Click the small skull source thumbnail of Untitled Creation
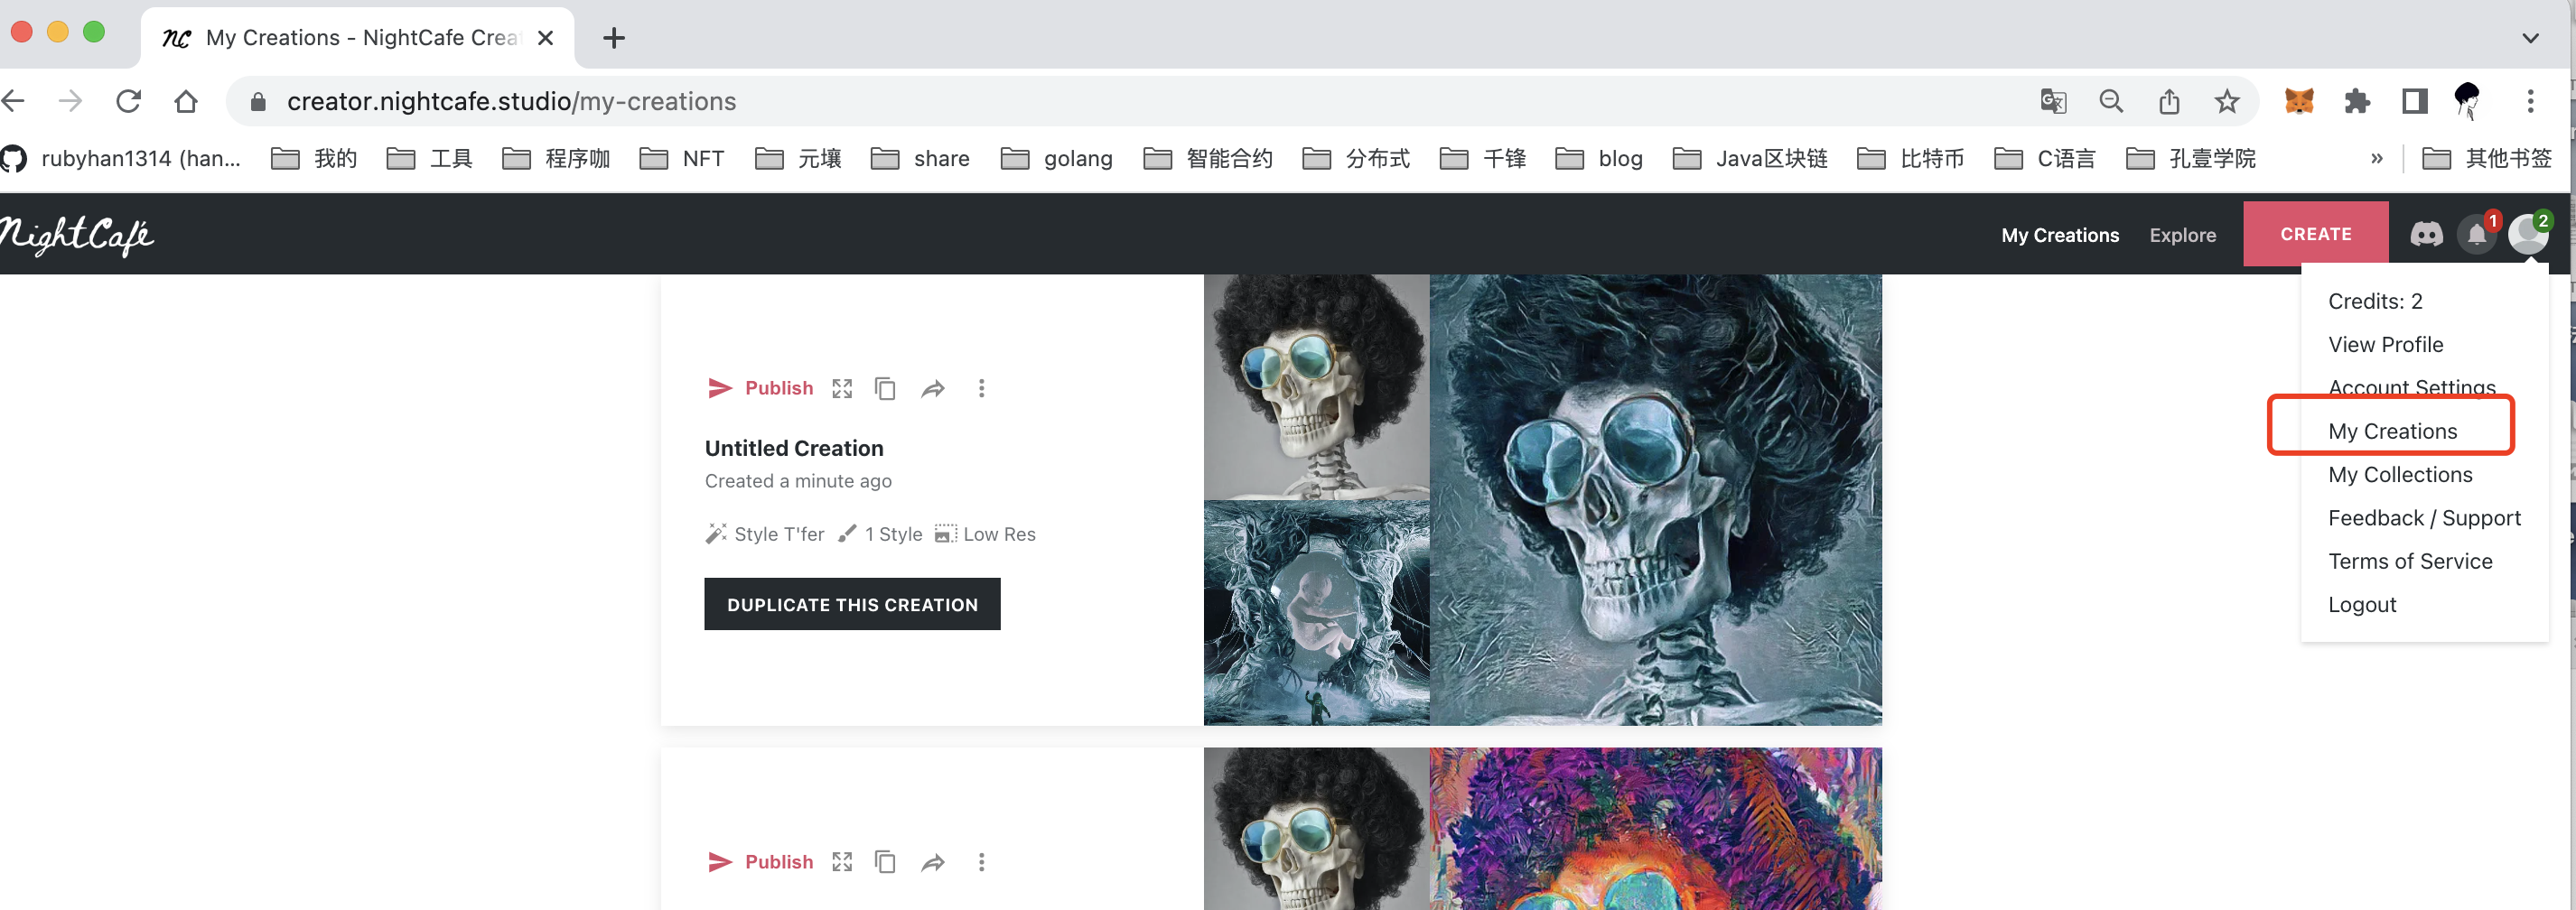 [1316, 387]
